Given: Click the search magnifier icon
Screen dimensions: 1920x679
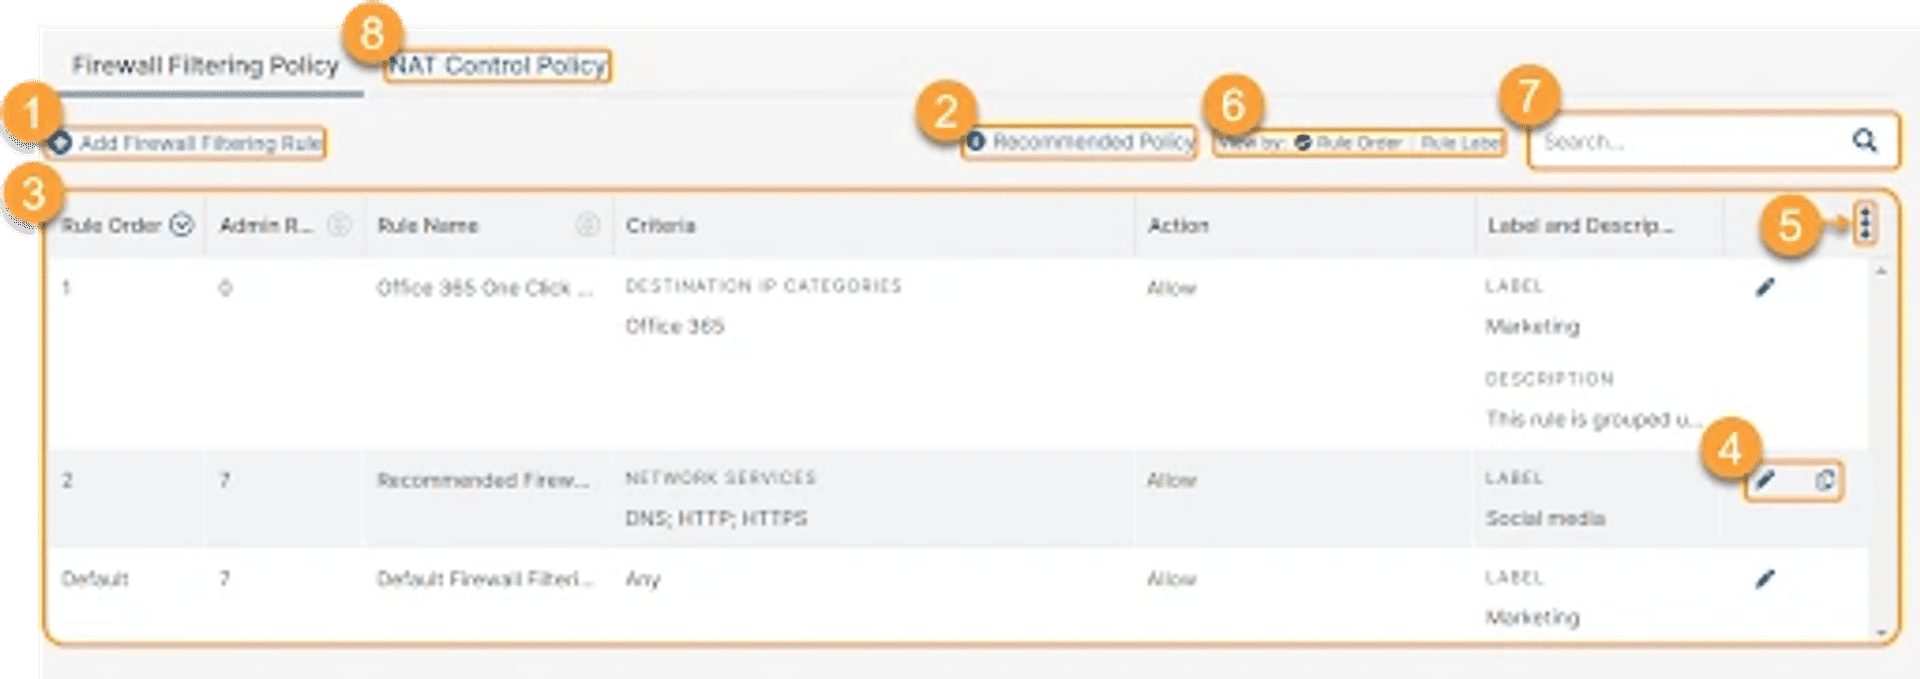Looking at the screenshot, I should tap(1864, 140).
